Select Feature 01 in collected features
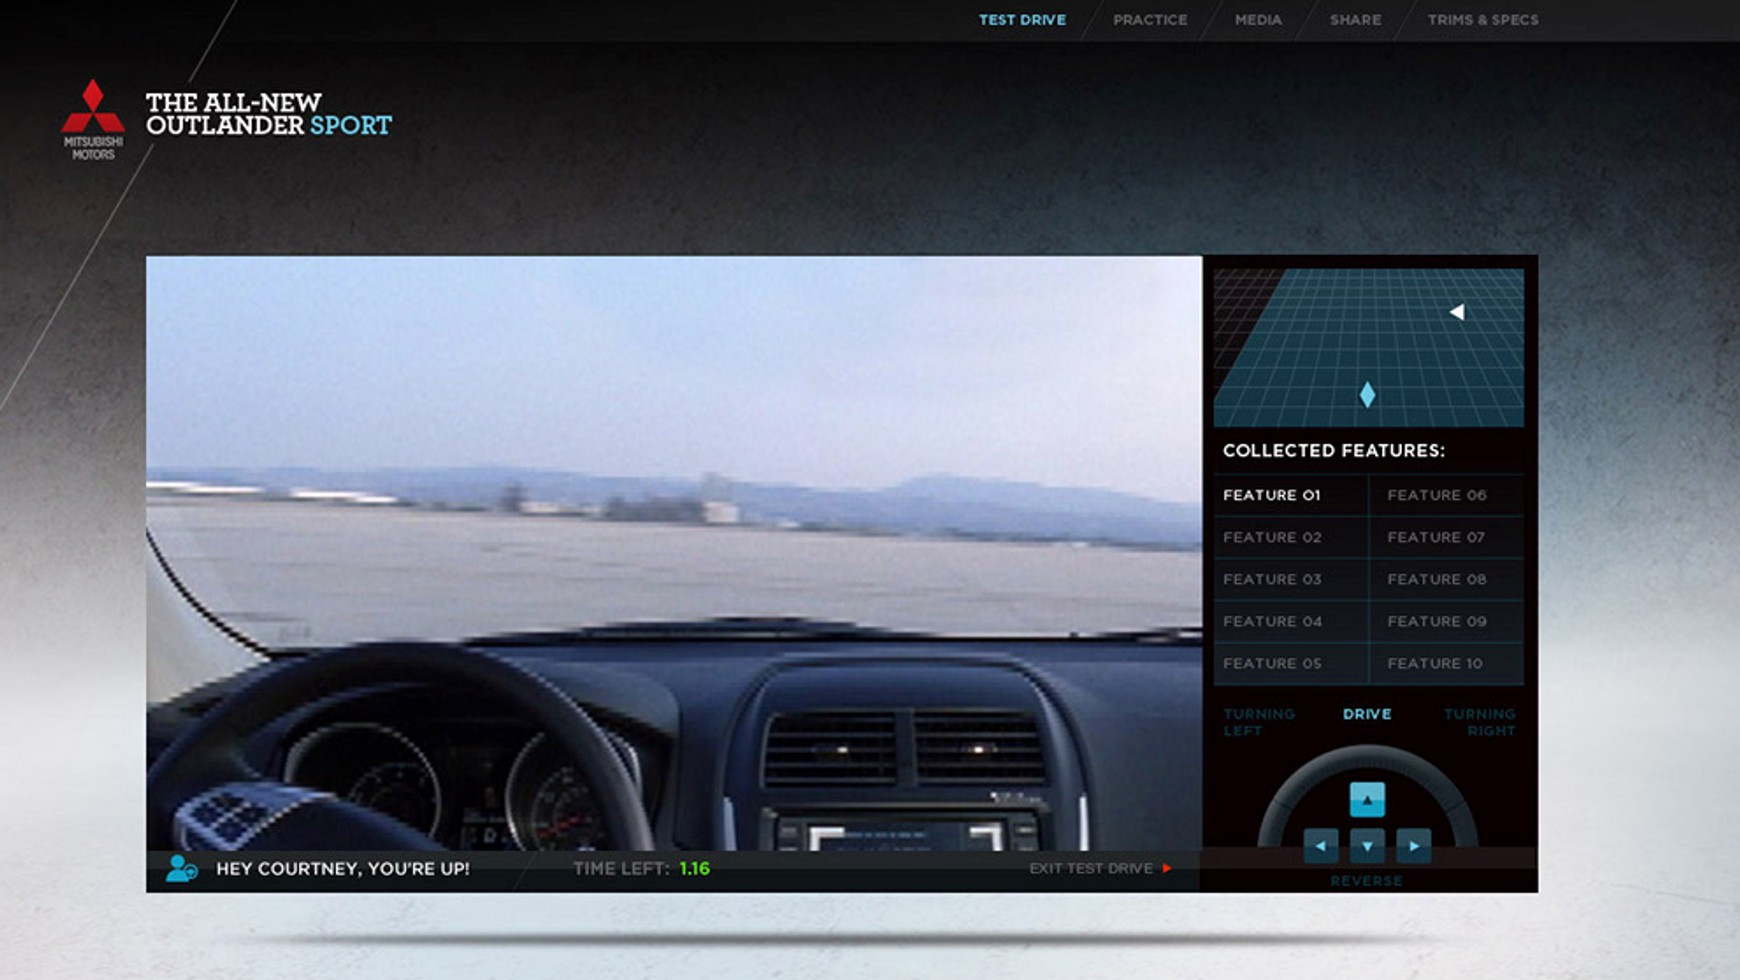The image size is (1740, 980). [x=1271, y=495]
